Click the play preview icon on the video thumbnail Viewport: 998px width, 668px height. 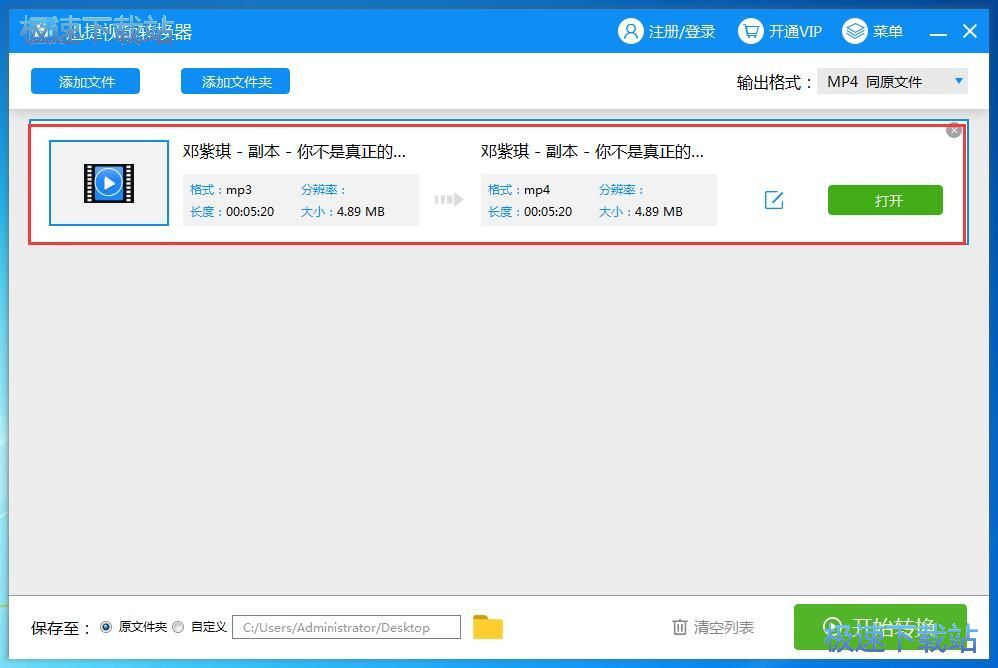tap(108, 182)
